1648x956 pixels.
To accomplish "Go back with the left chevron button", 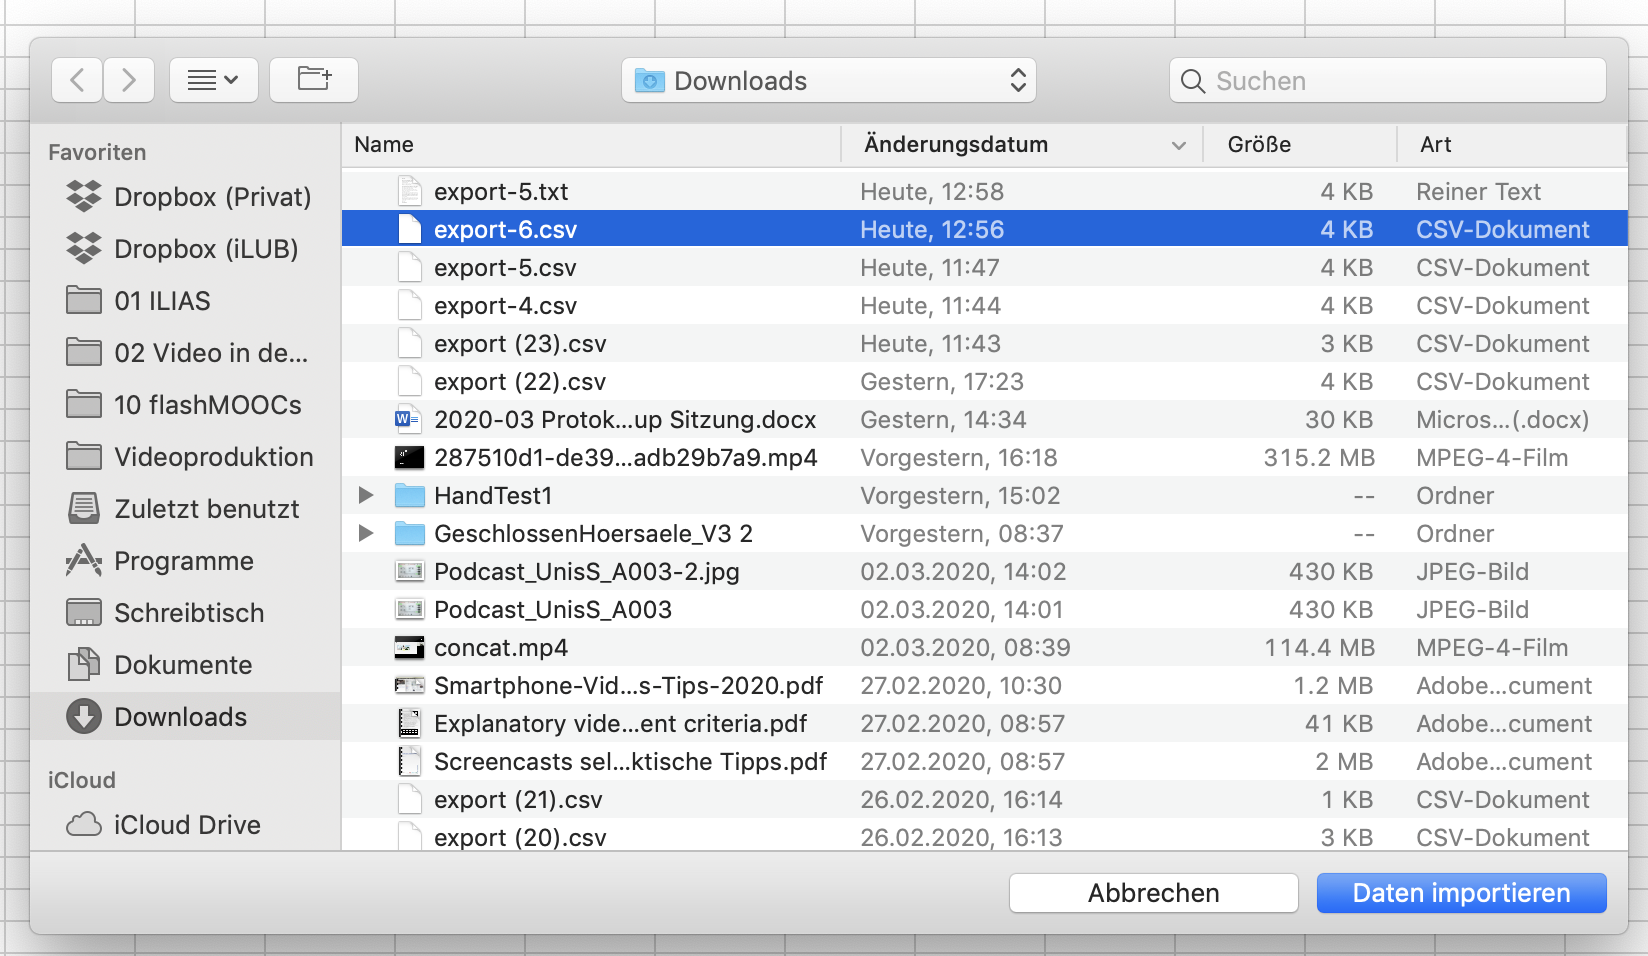I will tap(77, 80).
